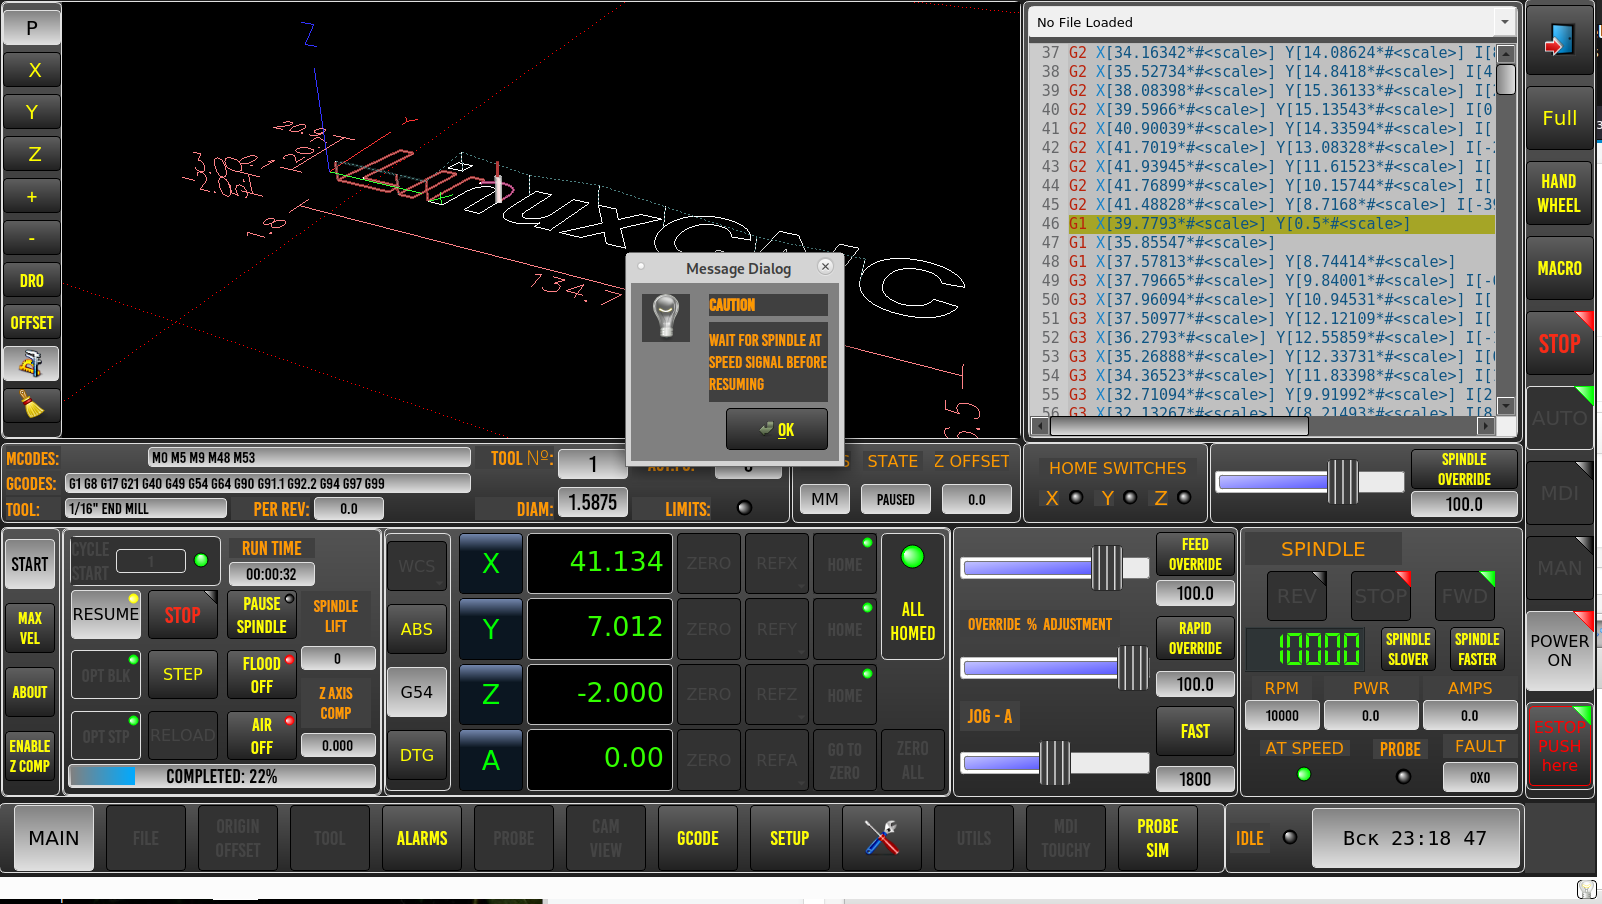
Task: Click the lightbulb caution icon in dialog
Action: [x=666, y=317]
